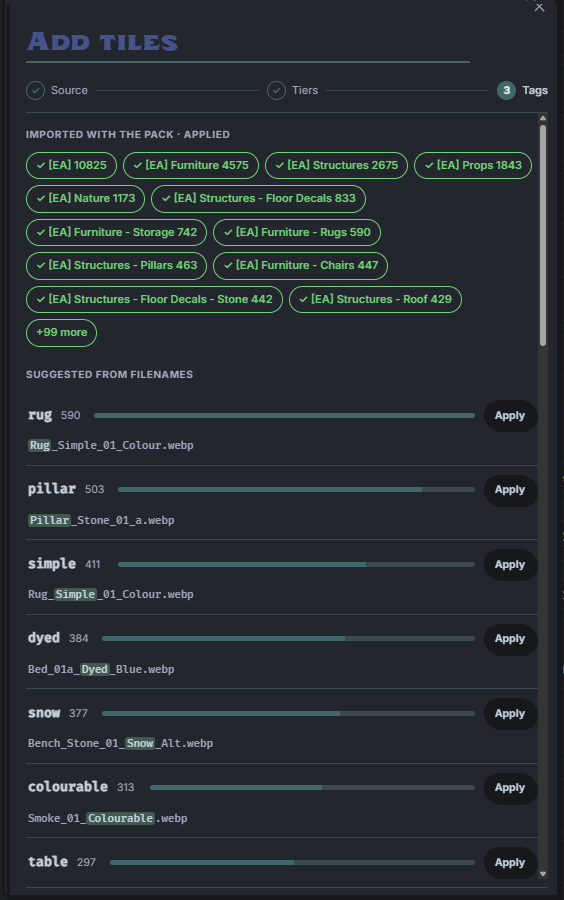Toggle [EA] Structures - Floor Decals 833 tag
The image size is (564, 900).
(x=258, y=199)
